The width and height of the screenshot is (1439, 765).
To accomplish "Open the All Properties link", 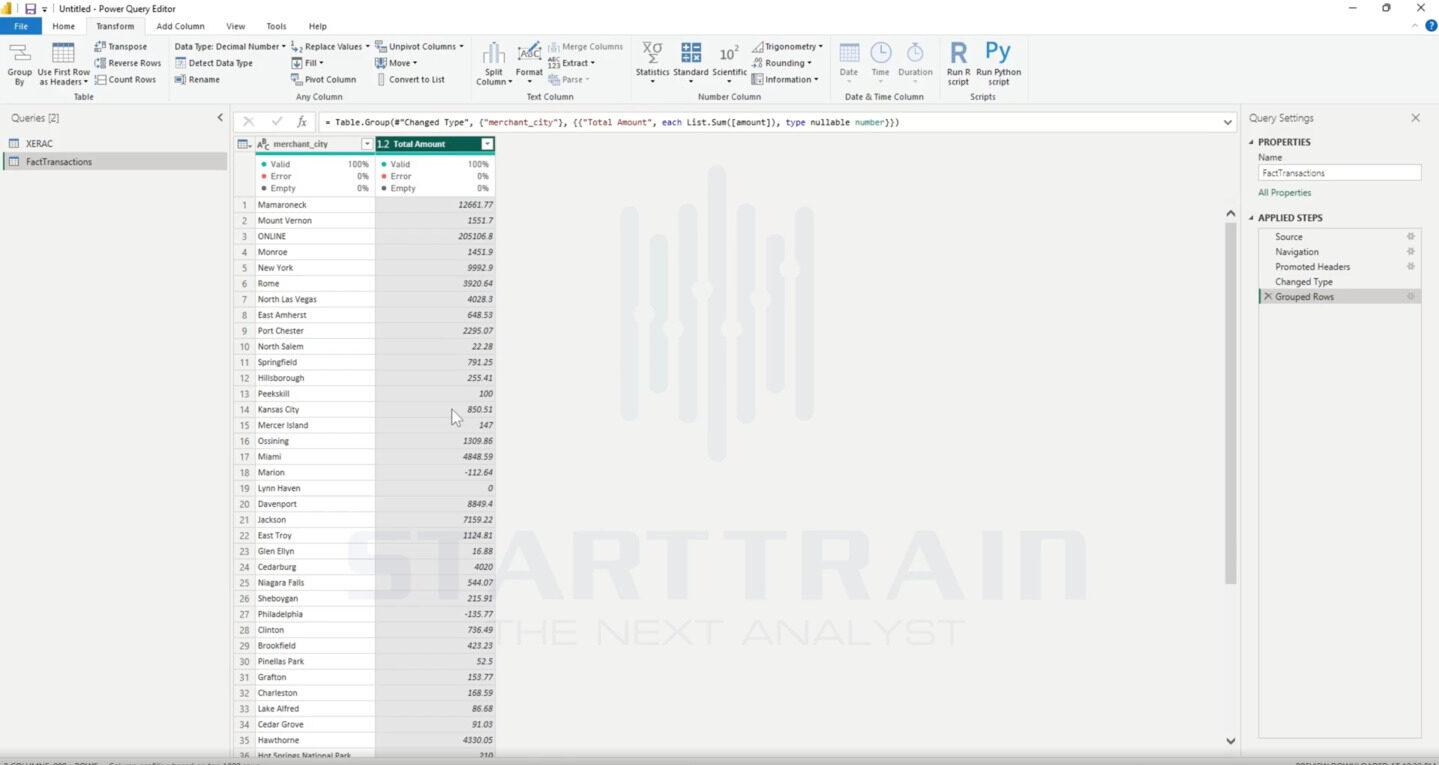I will click(1284, 193).
